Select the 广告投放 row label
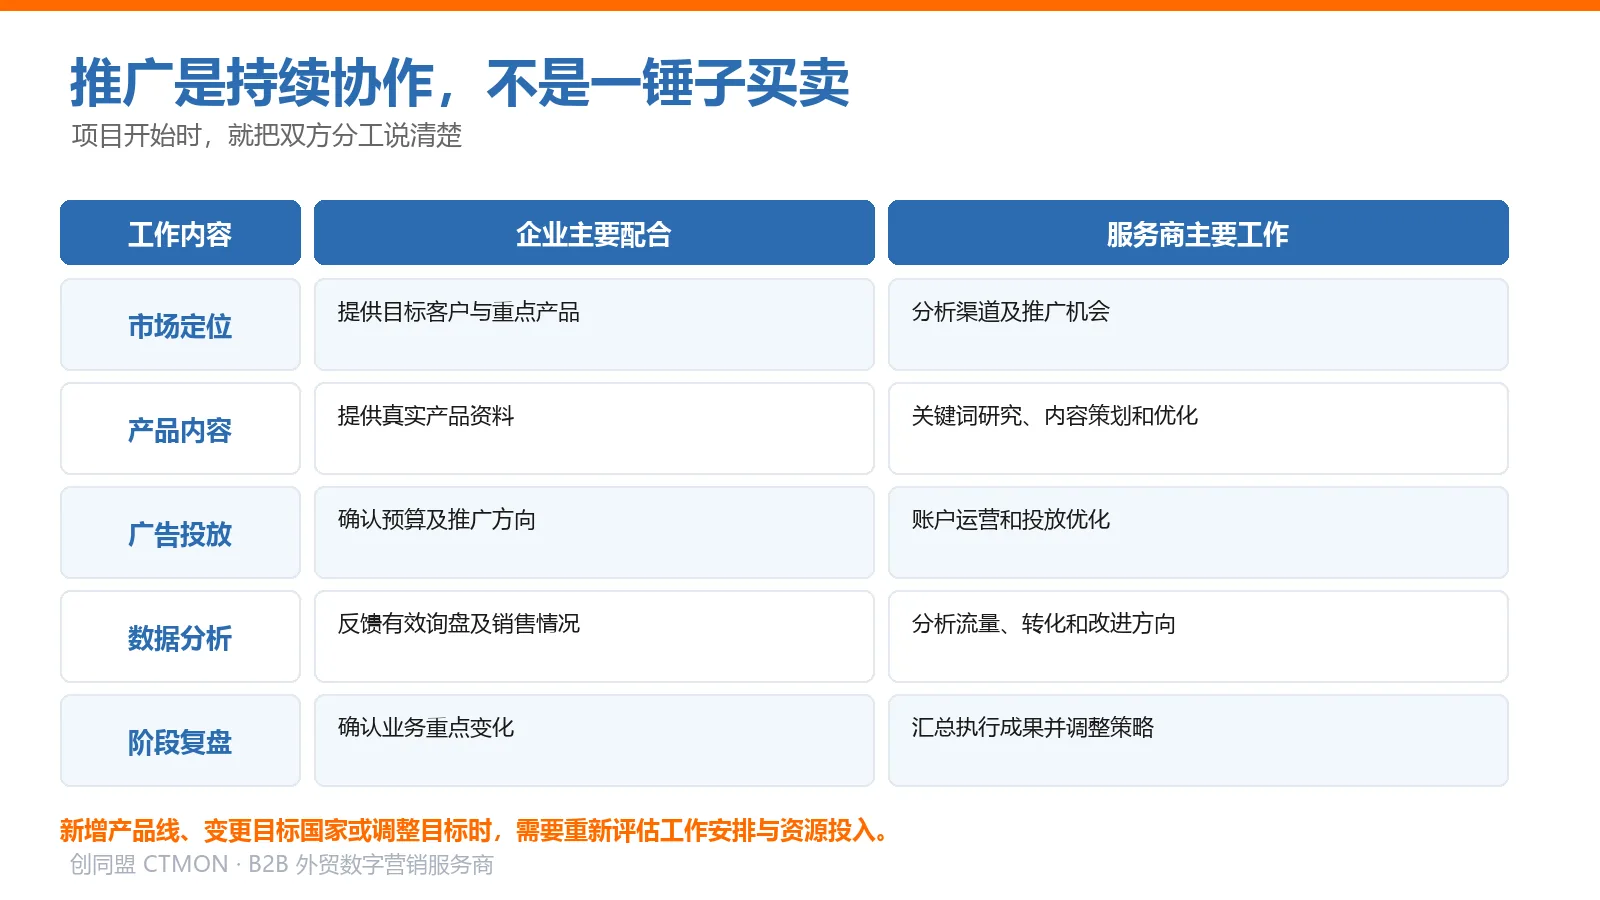The width and height of the screenshot is (1600, 900). point(180,533)
